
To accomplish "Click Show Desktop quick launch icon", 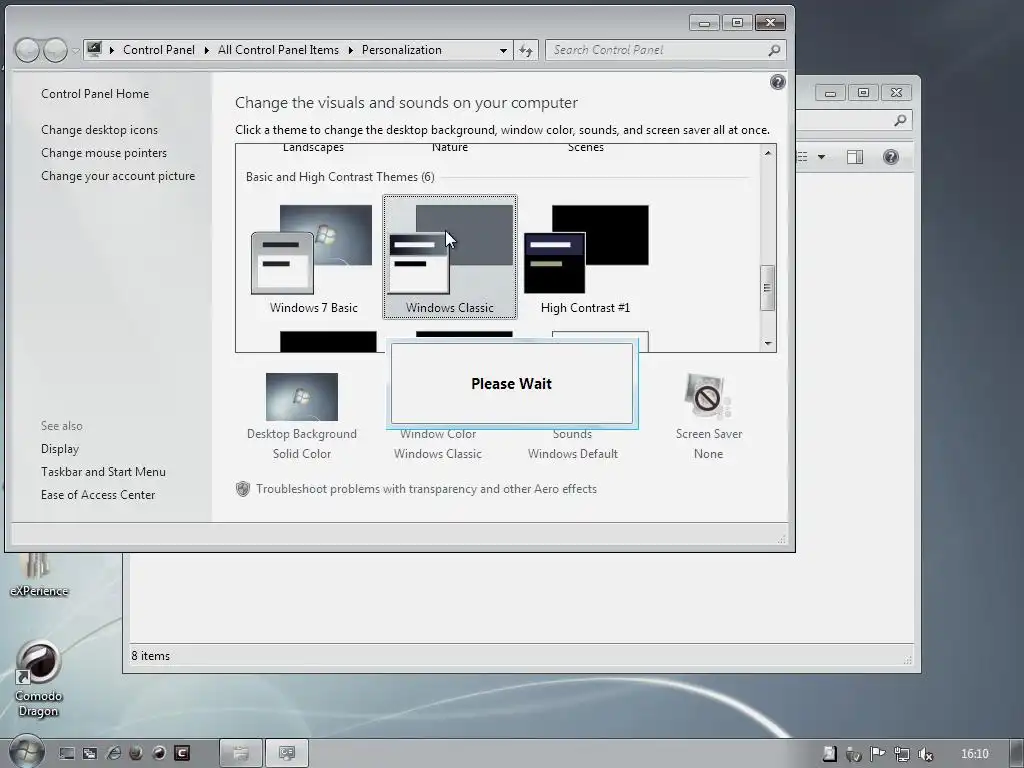I will coord(67,754).
